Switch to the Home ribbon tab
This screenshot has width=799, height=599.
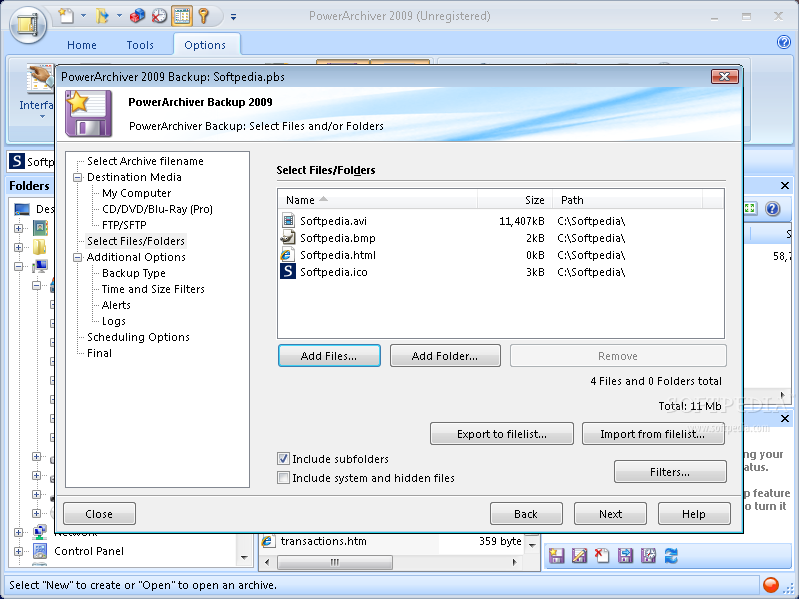[82, 45]
